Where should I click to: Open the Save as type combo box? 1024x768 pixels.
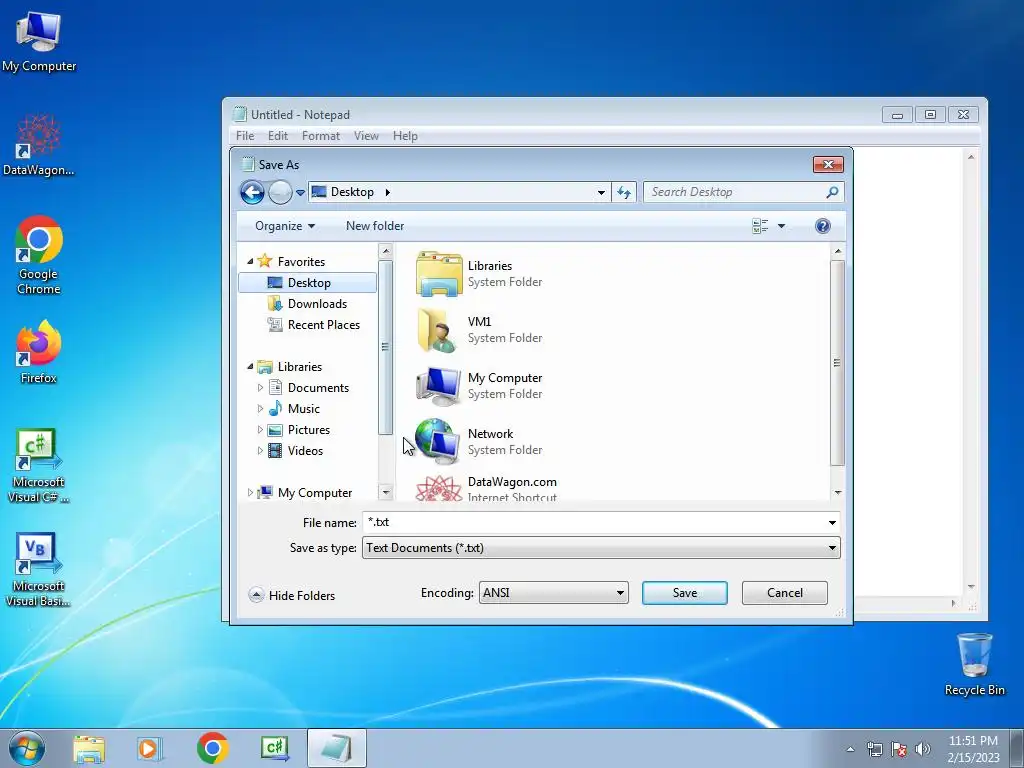click(601, 548)
